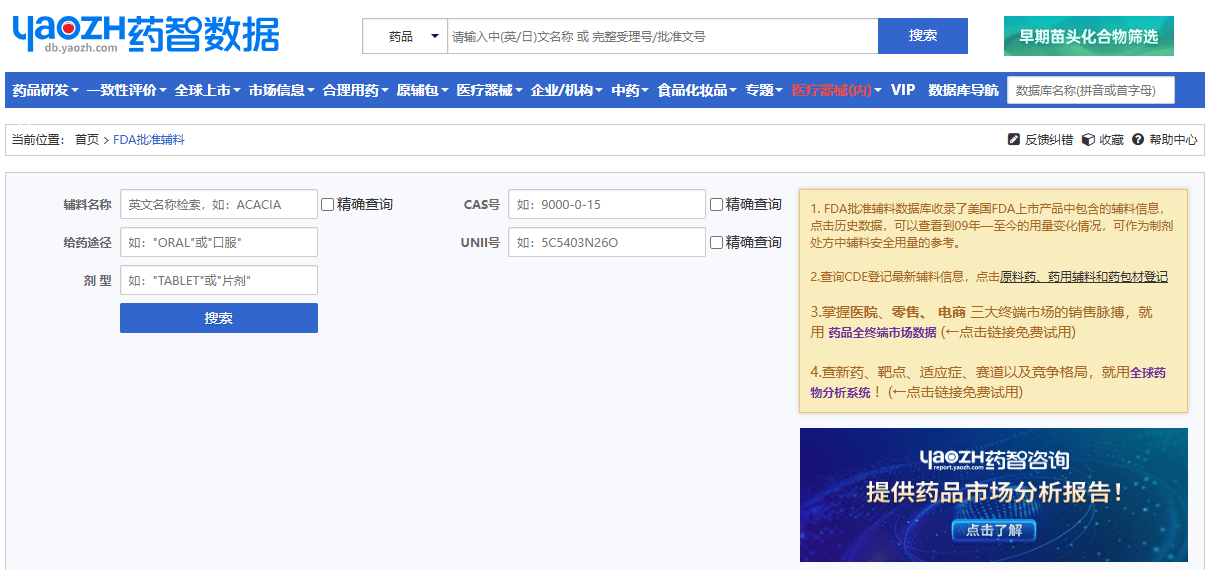Expand the 原辅包 menu
This screenshot has width=1207, height=570.
tap(422, 90)
